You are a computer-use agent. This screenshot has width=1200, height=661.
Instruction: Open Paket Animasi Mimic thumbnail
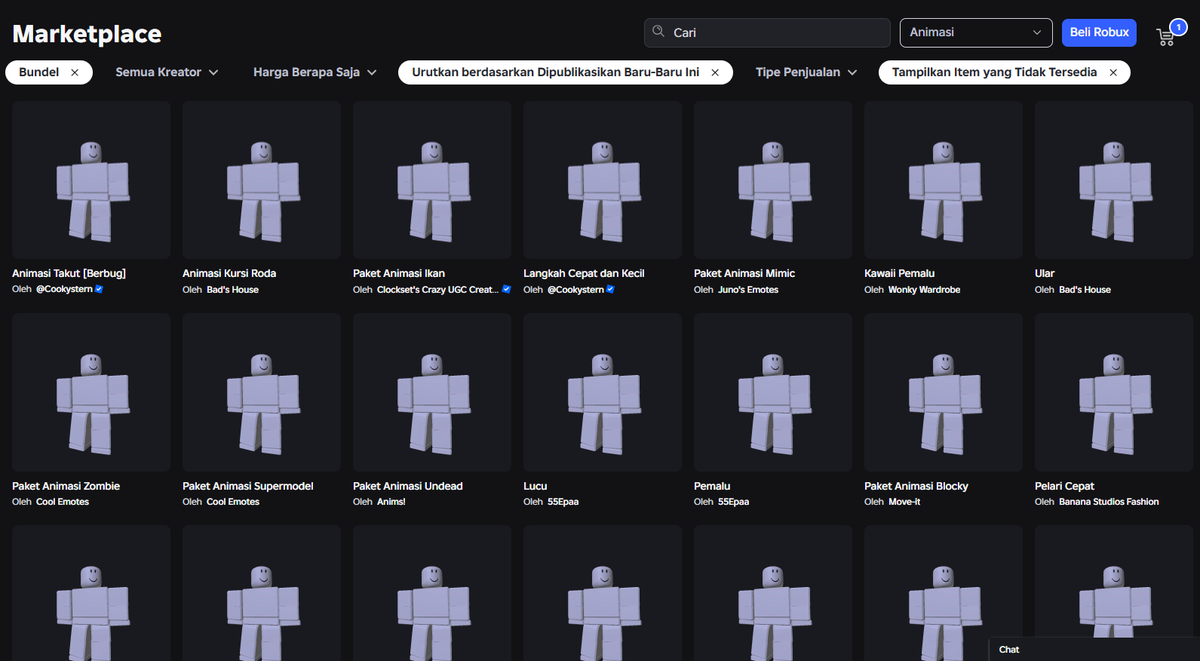773,180
